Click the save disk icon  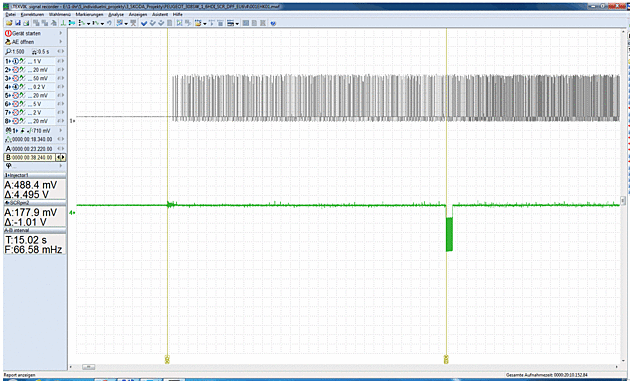(x=18, y=23)
